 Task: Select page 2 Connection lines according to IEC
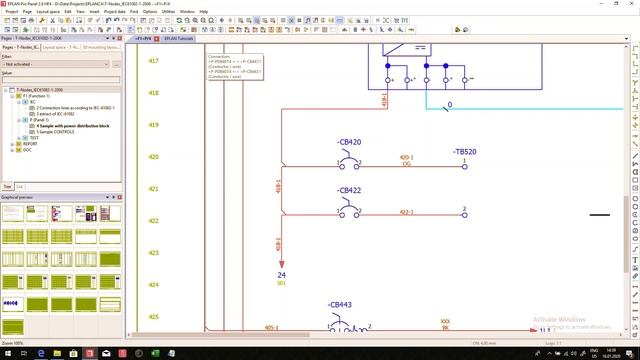click(75, 108)
